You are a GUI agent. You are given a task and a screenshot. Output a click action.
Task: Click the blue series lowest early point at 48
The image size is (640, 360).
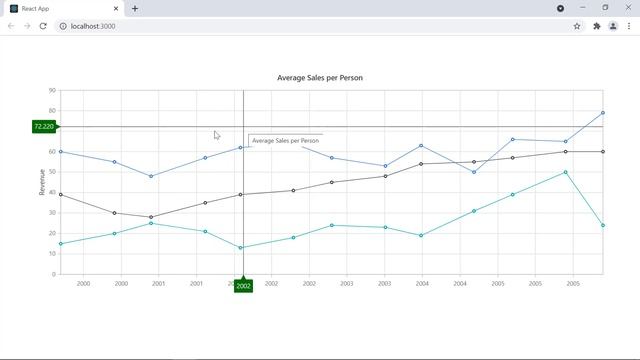(151, 176)
